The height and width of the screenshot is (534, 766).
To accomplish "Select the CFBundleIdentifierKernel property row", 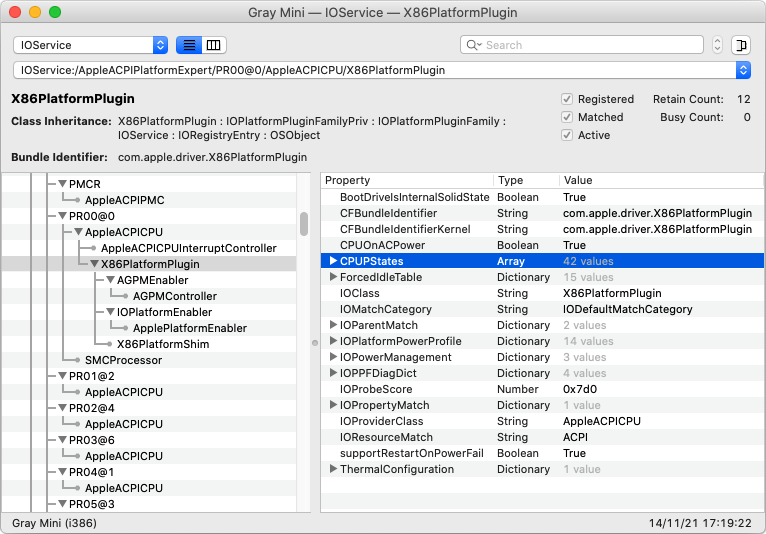I will coord(542,229).
